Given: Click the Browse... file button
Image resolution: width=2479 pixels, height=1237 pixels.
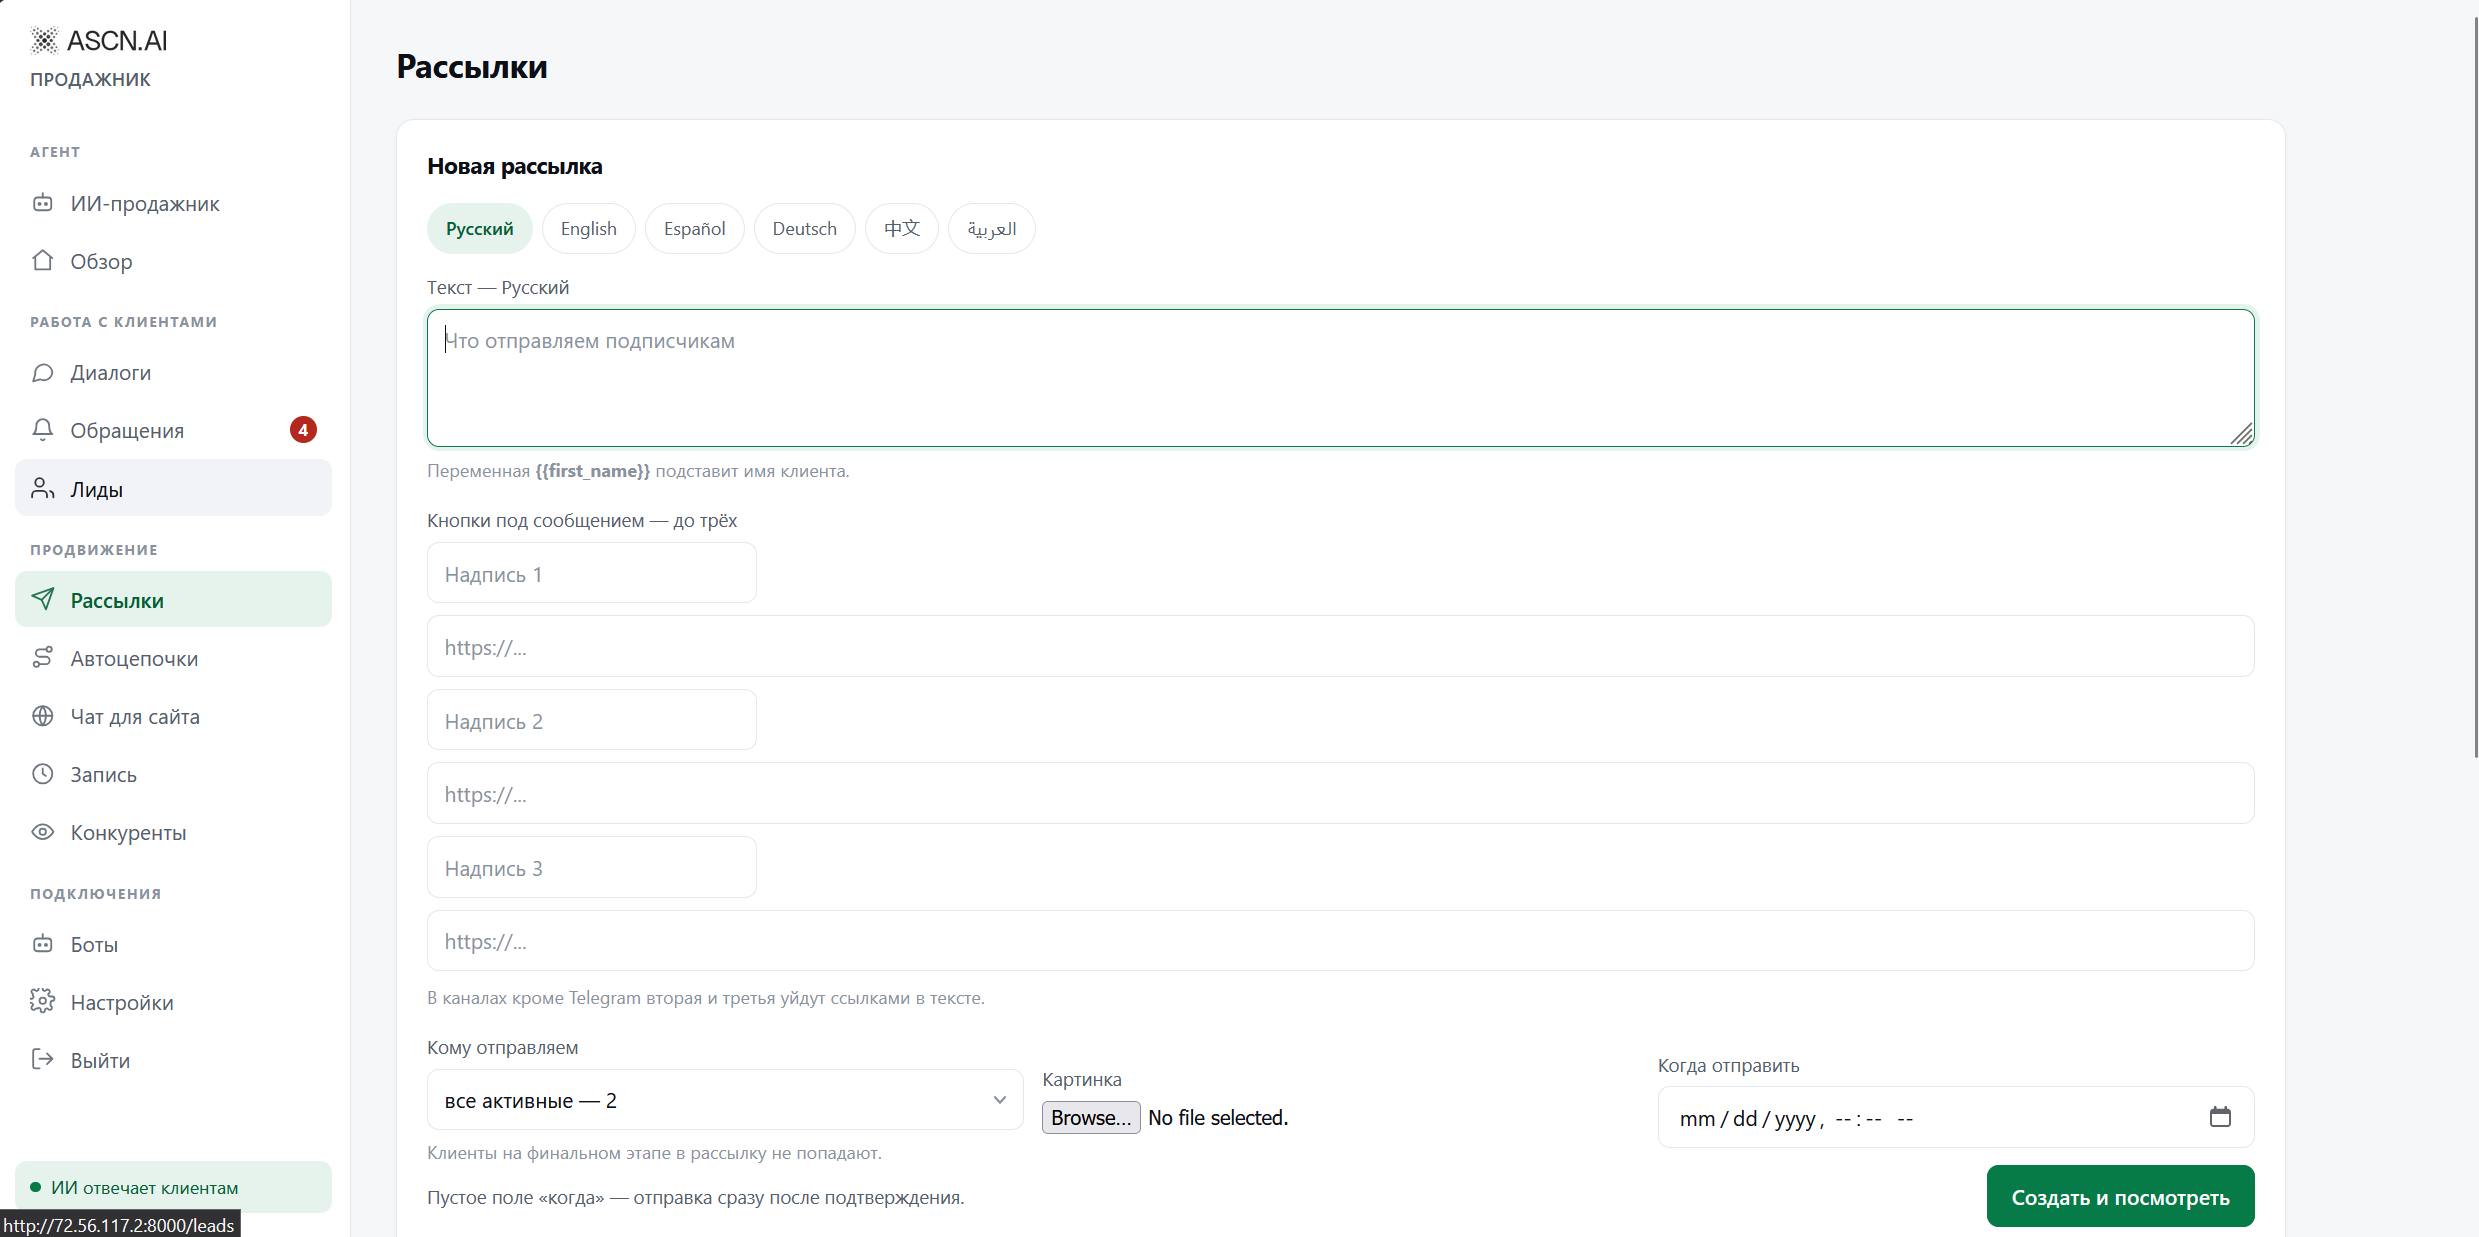Looking at the screenshot, I should coord(1091,1118).
